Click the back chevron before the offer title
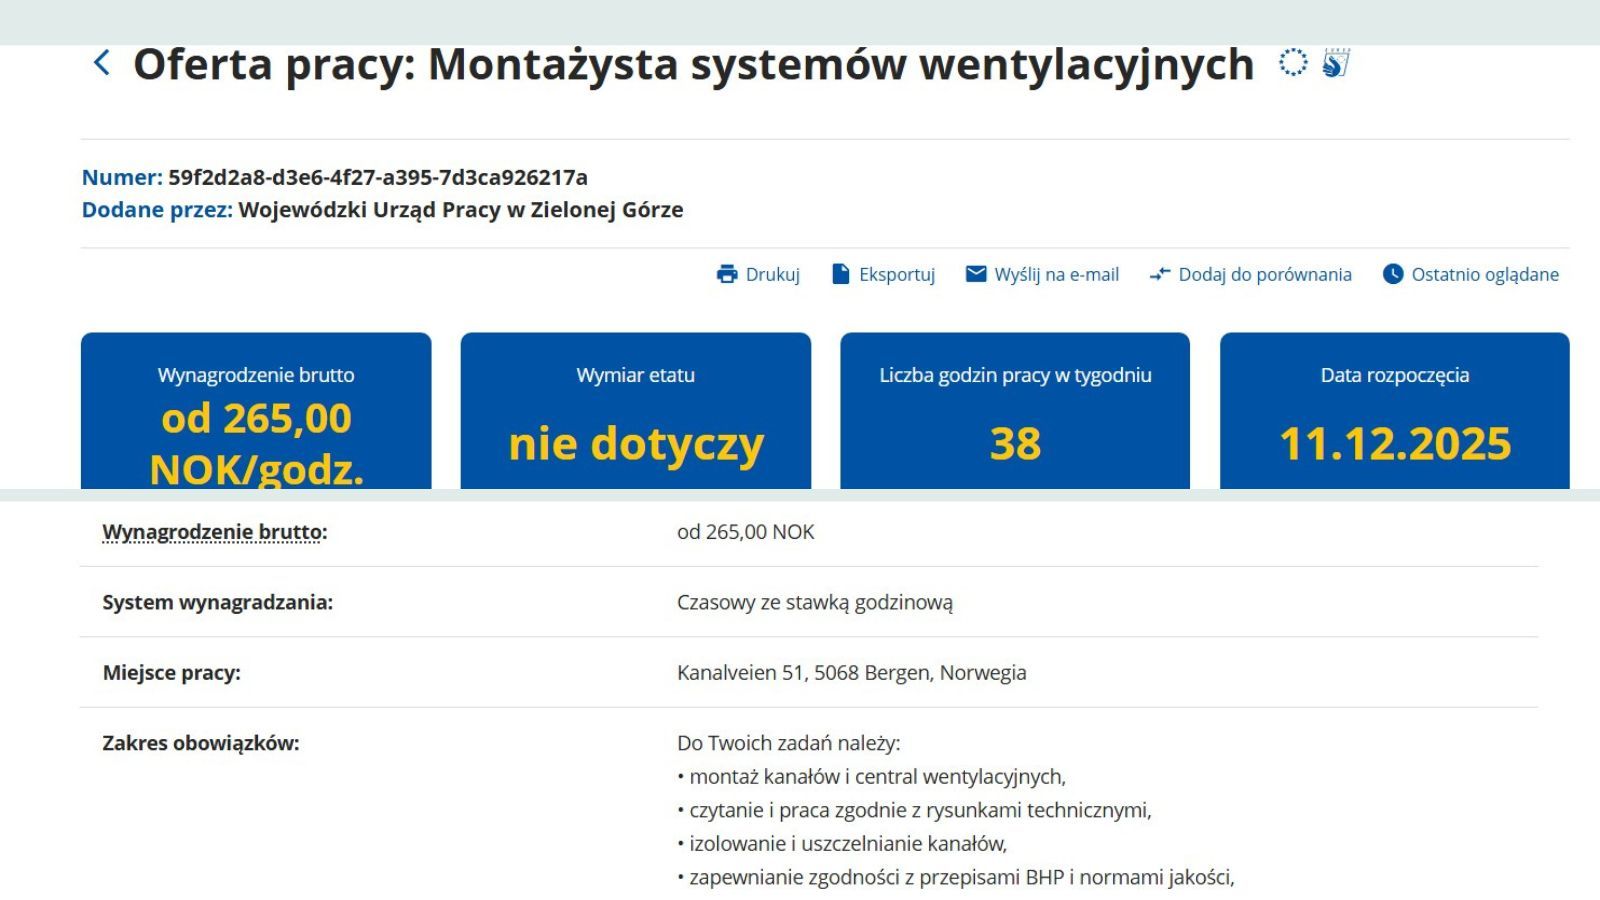 pyautogui.click(x=100, y=63)
